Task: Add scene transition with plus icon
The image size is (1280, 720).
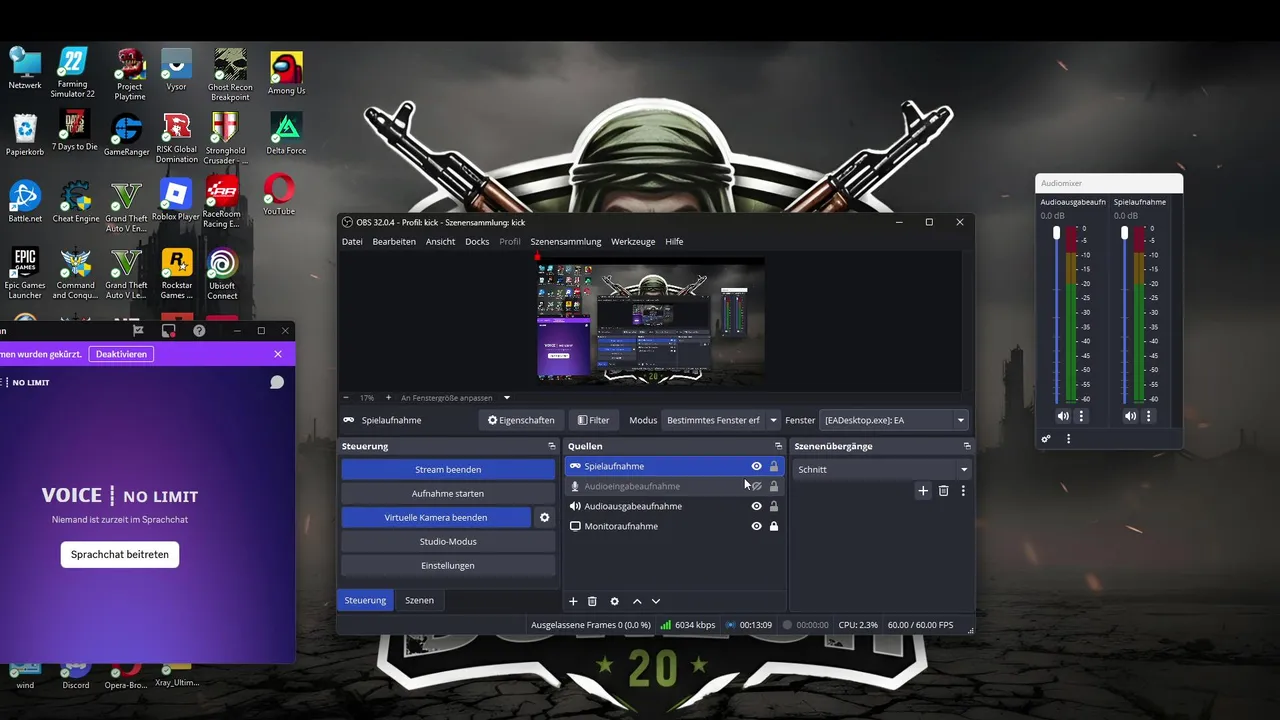Action: point(923,491)
